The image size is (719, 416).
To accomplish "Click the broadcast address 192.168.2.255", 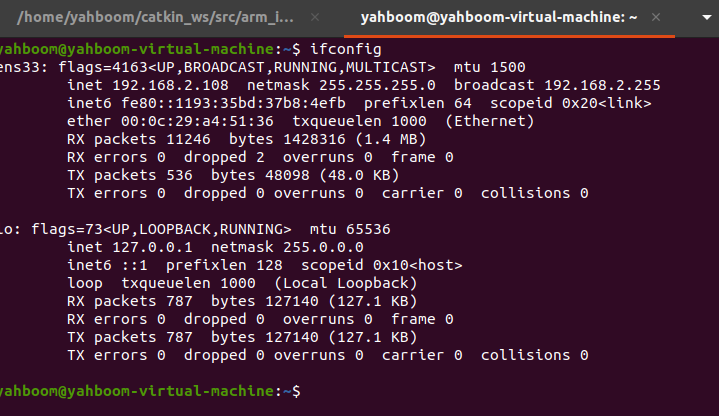I will click(x=602, y=85).
